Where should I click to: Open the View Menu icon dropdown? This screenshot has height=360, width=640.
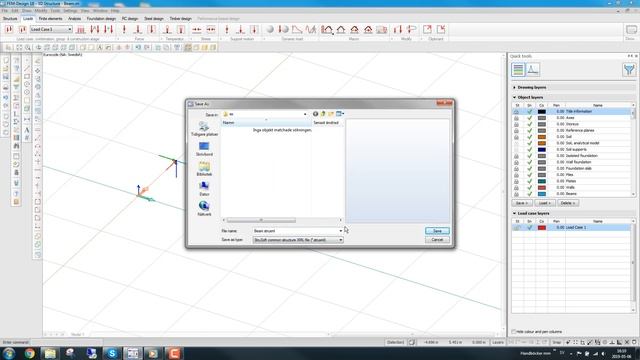point(340,114)
